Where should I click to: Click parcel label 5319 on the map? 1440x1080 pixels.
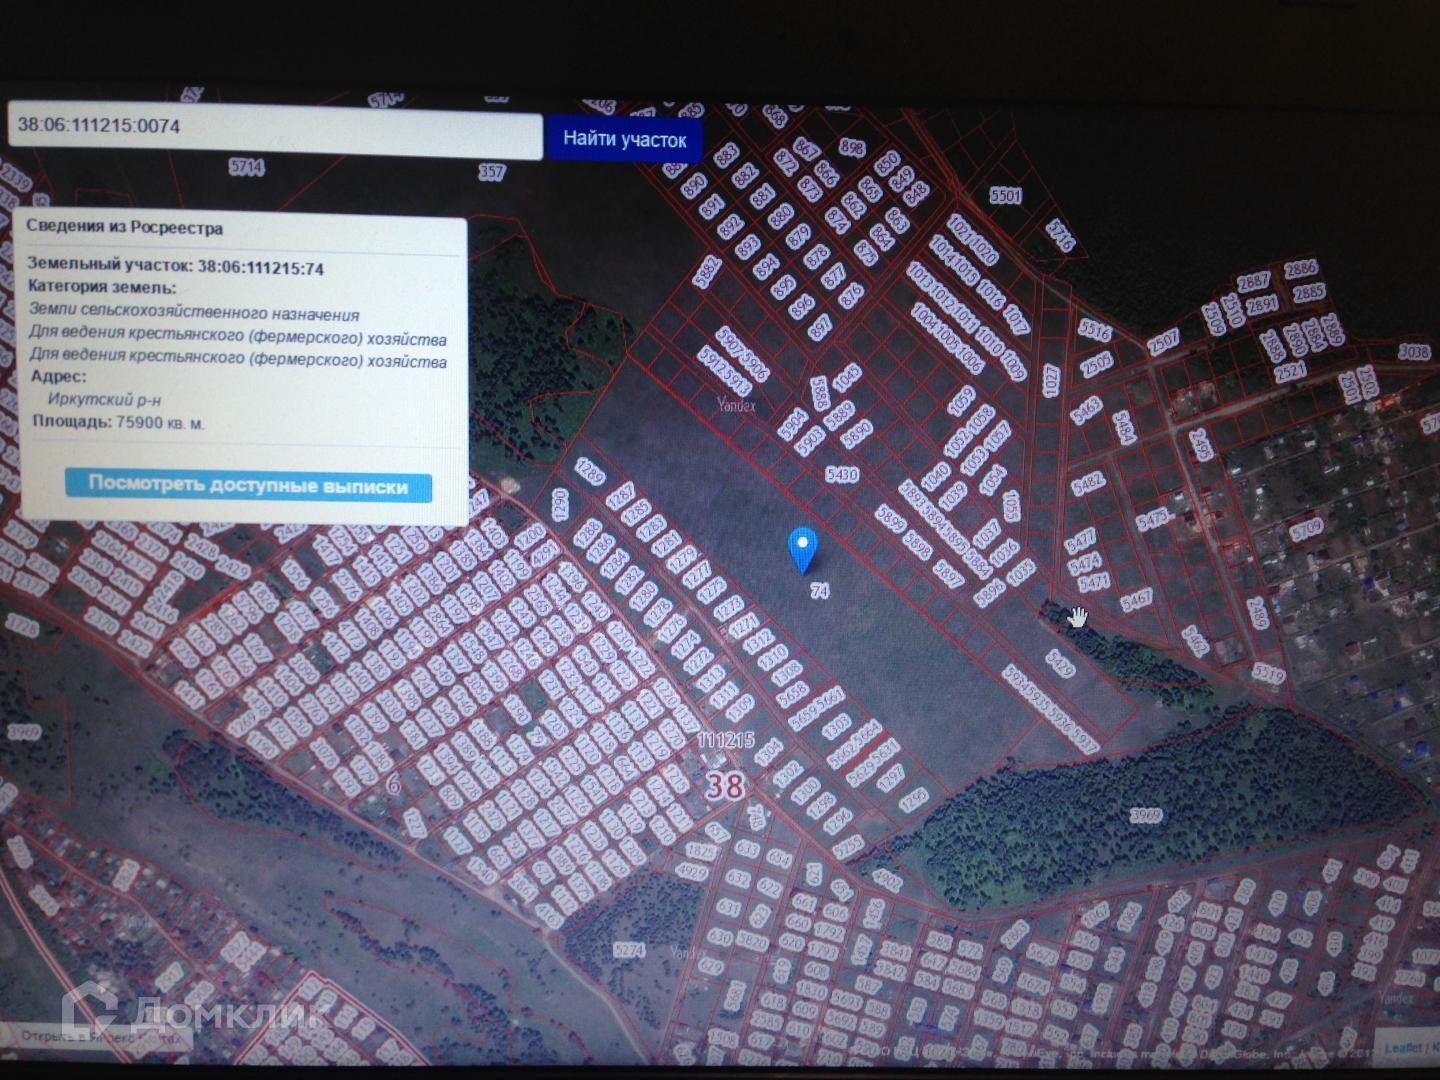pos(1268,676)
